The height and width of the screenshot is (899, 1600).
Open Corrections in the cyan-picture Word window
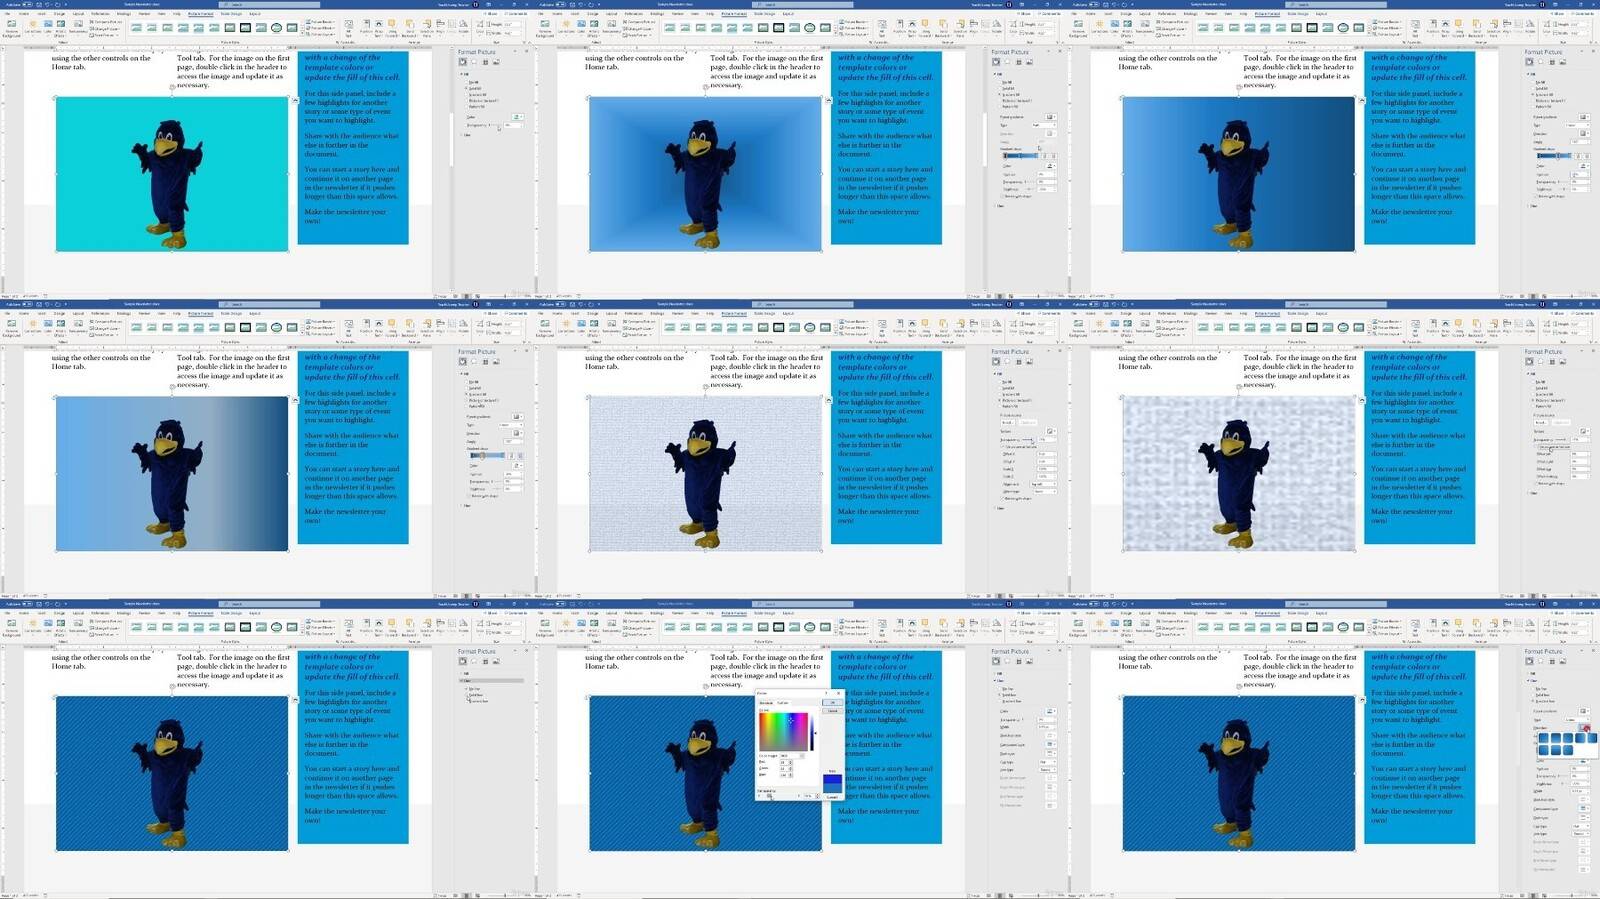click(33, 27)
